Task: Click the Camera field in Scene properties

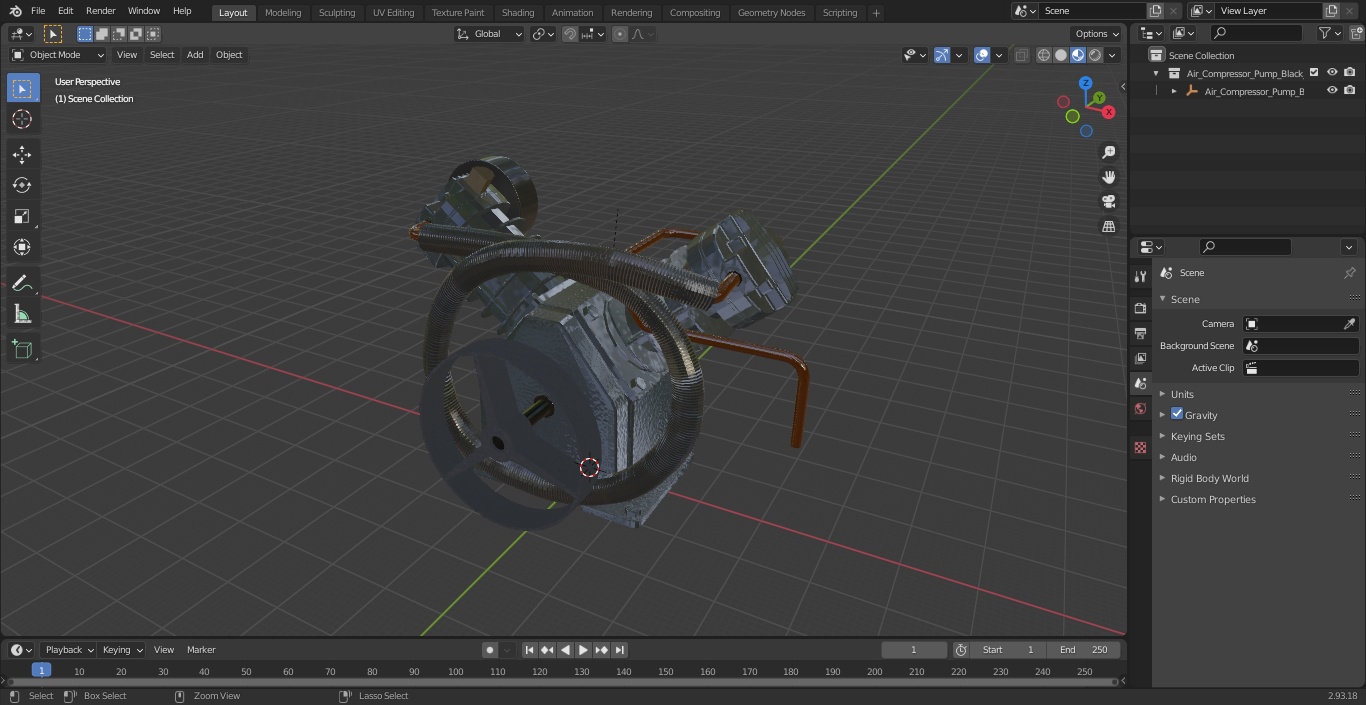Action: point(1300,324)
